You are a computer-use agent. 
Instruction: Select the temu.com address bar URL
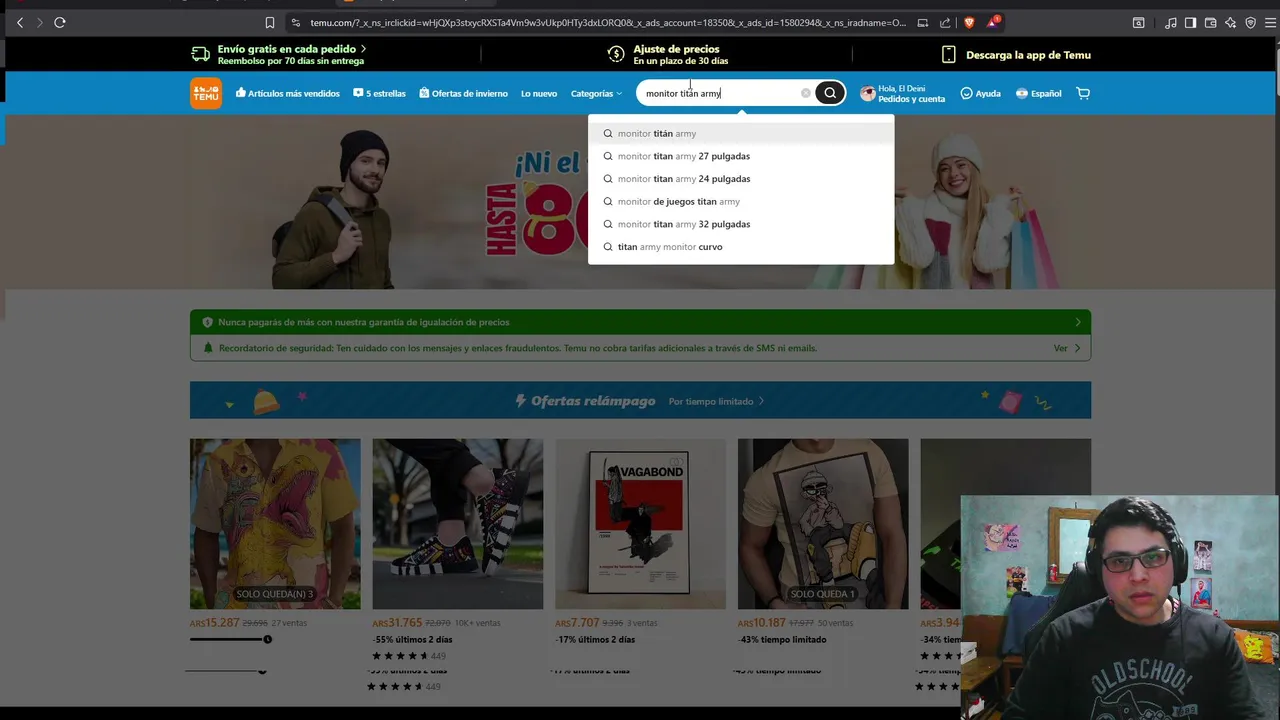point(608,22)
